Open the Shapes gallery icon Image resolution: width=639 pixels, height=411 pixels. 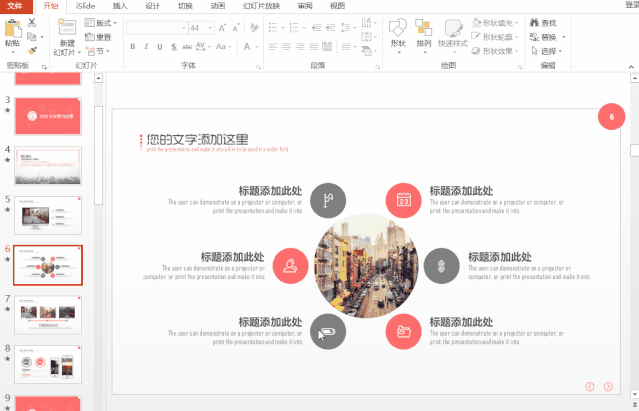[398, 28]
